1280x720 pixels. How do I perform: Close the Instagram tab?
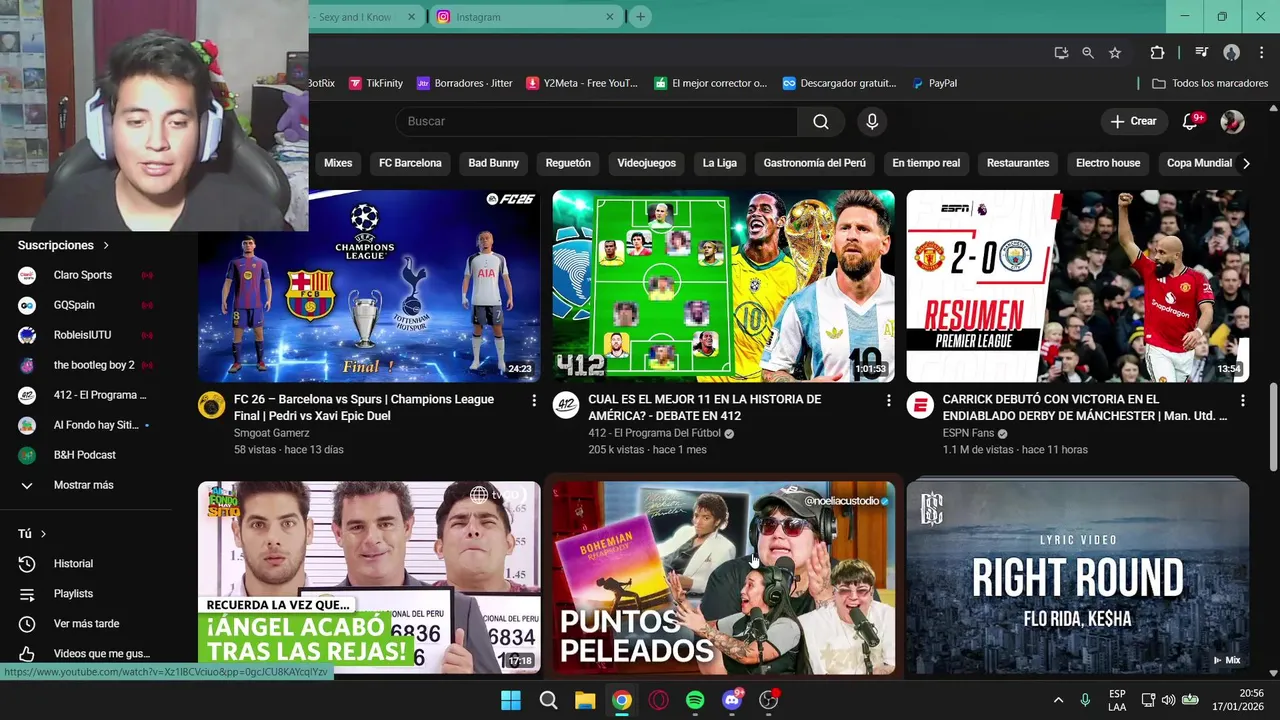pos(610,17)
